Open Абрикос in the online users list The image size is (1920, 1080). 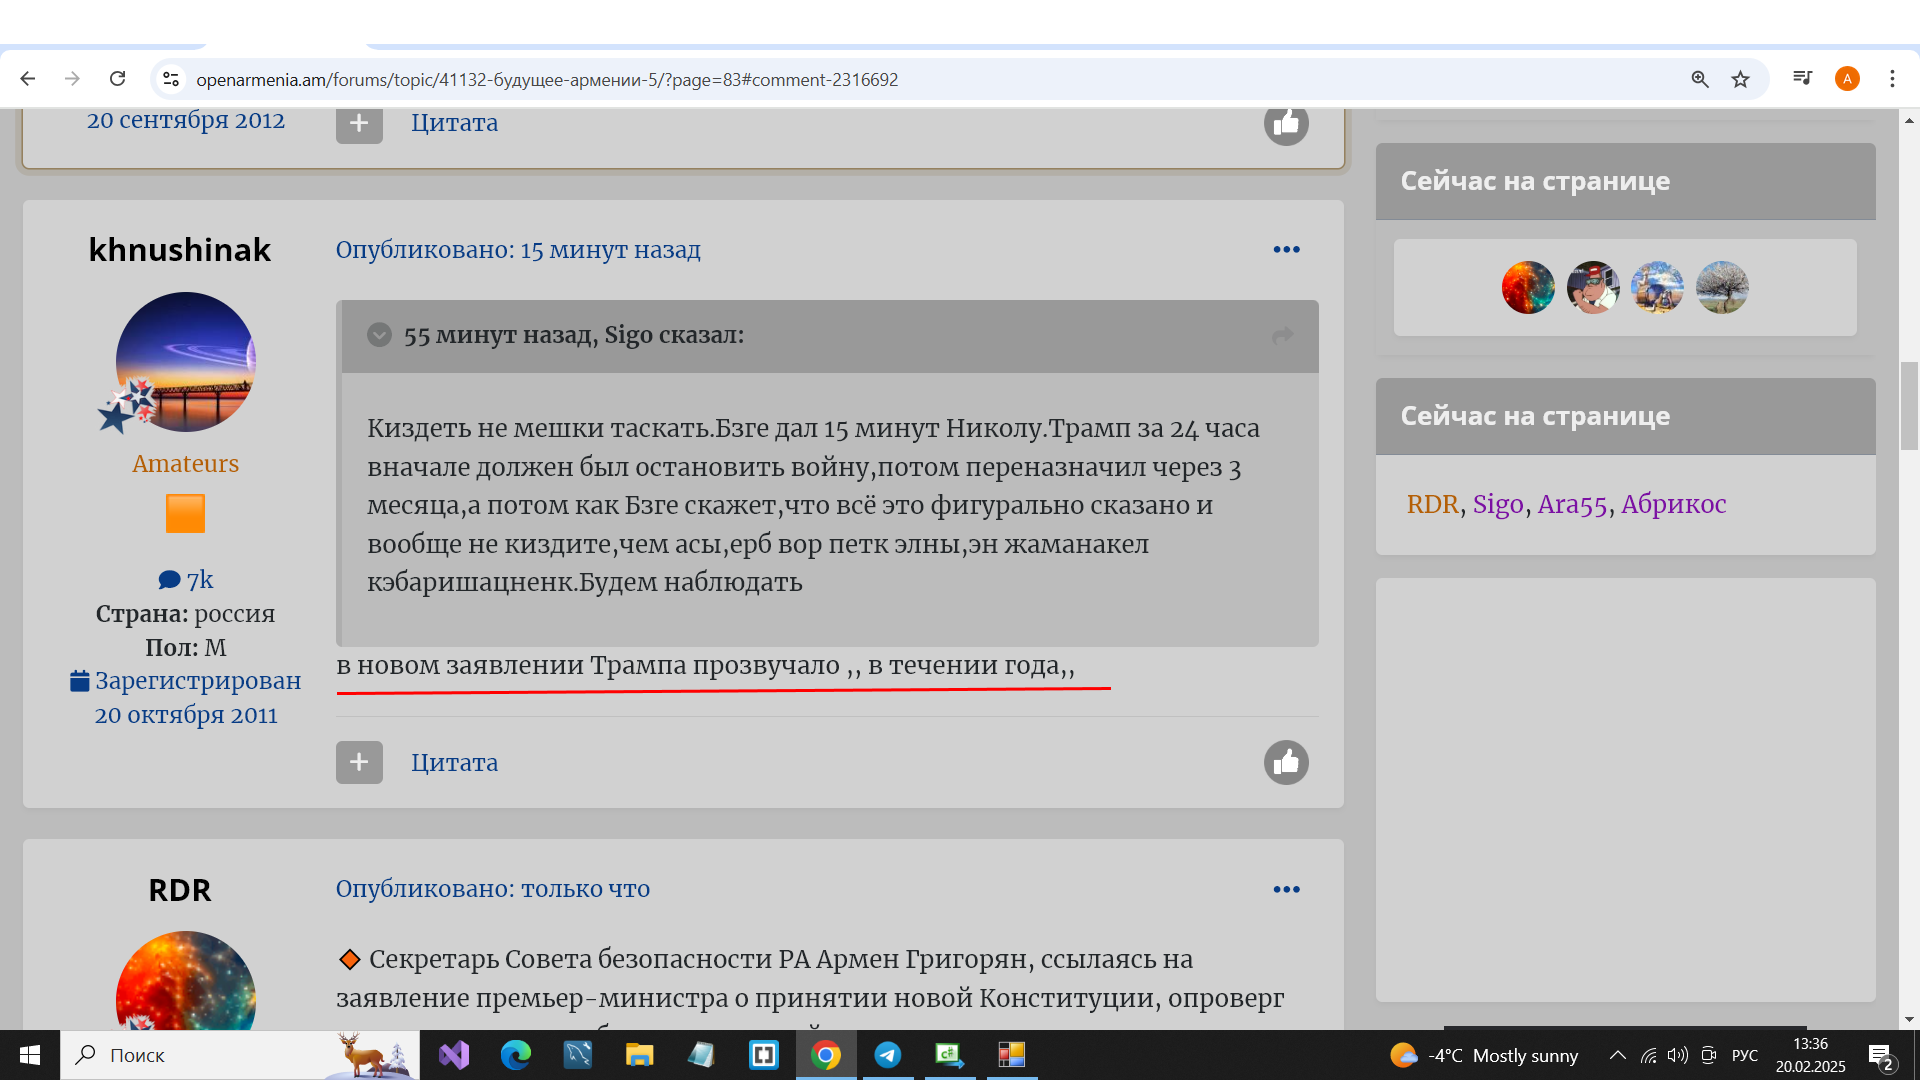pyautogui.click(x=1673, y=504)
